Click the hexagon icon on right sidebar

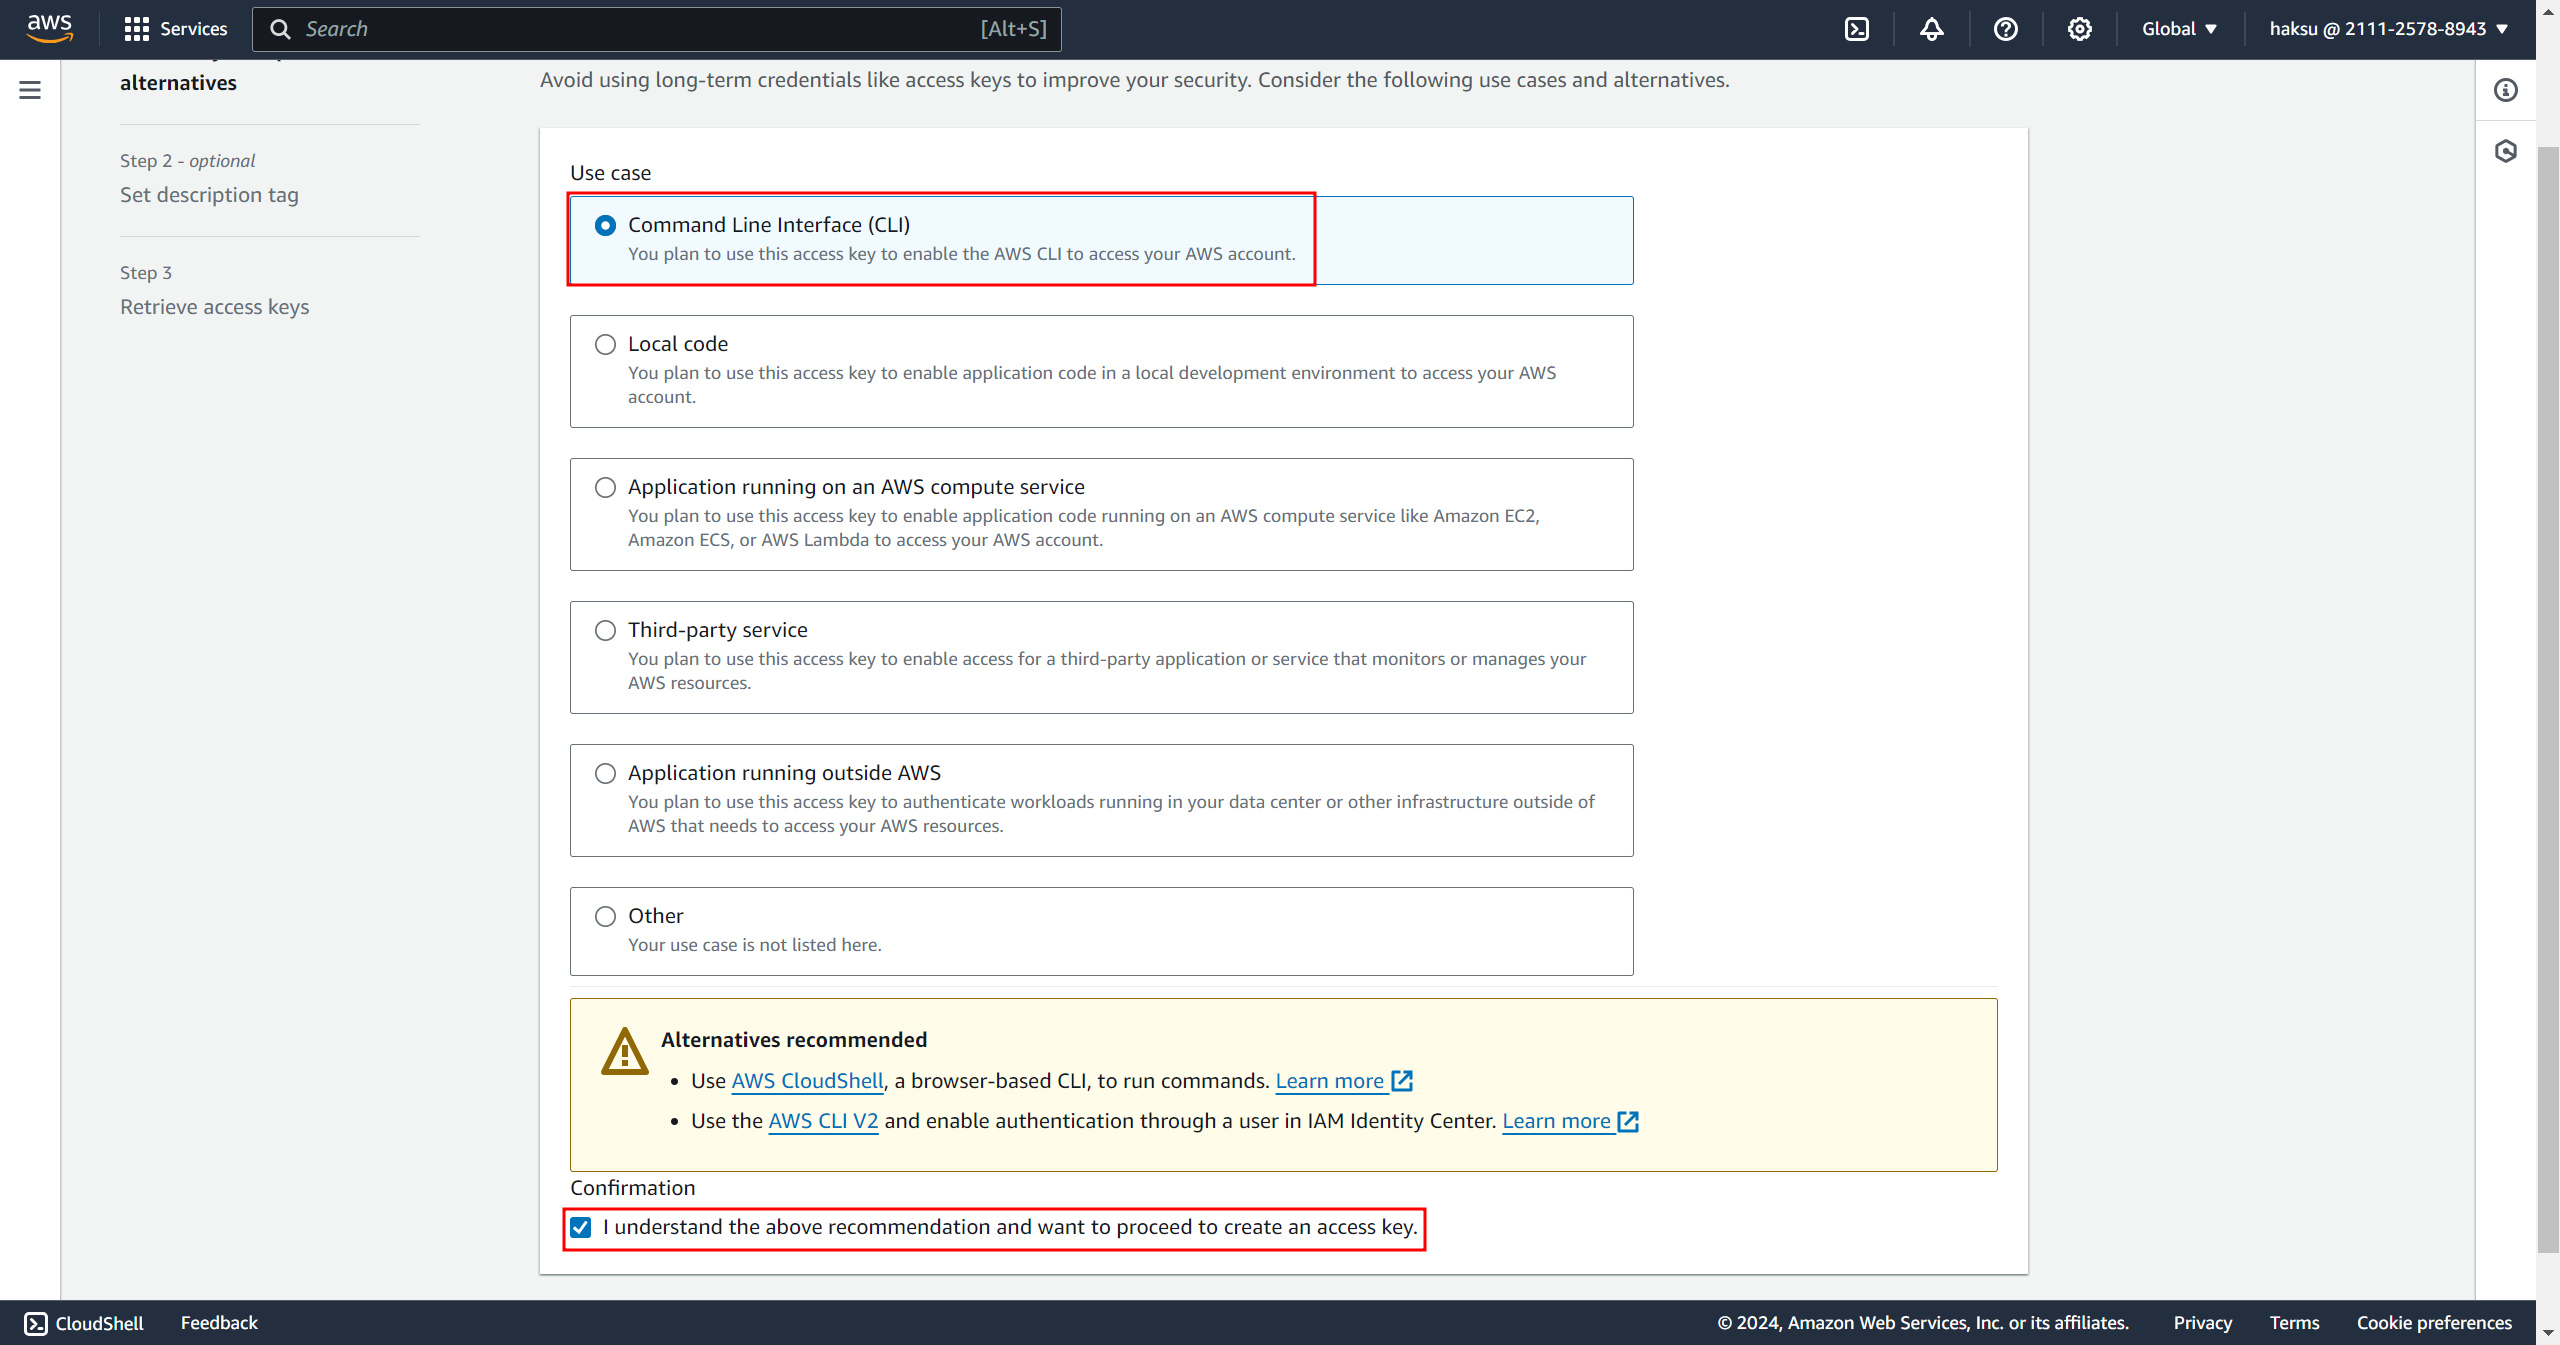click(2505, 151)
